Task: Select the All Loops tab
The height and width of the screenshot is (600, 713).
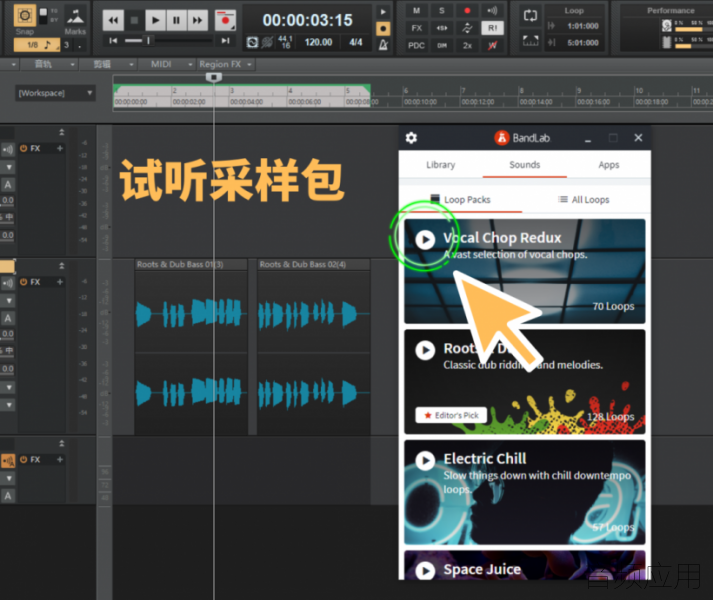Action: [584, 200]
